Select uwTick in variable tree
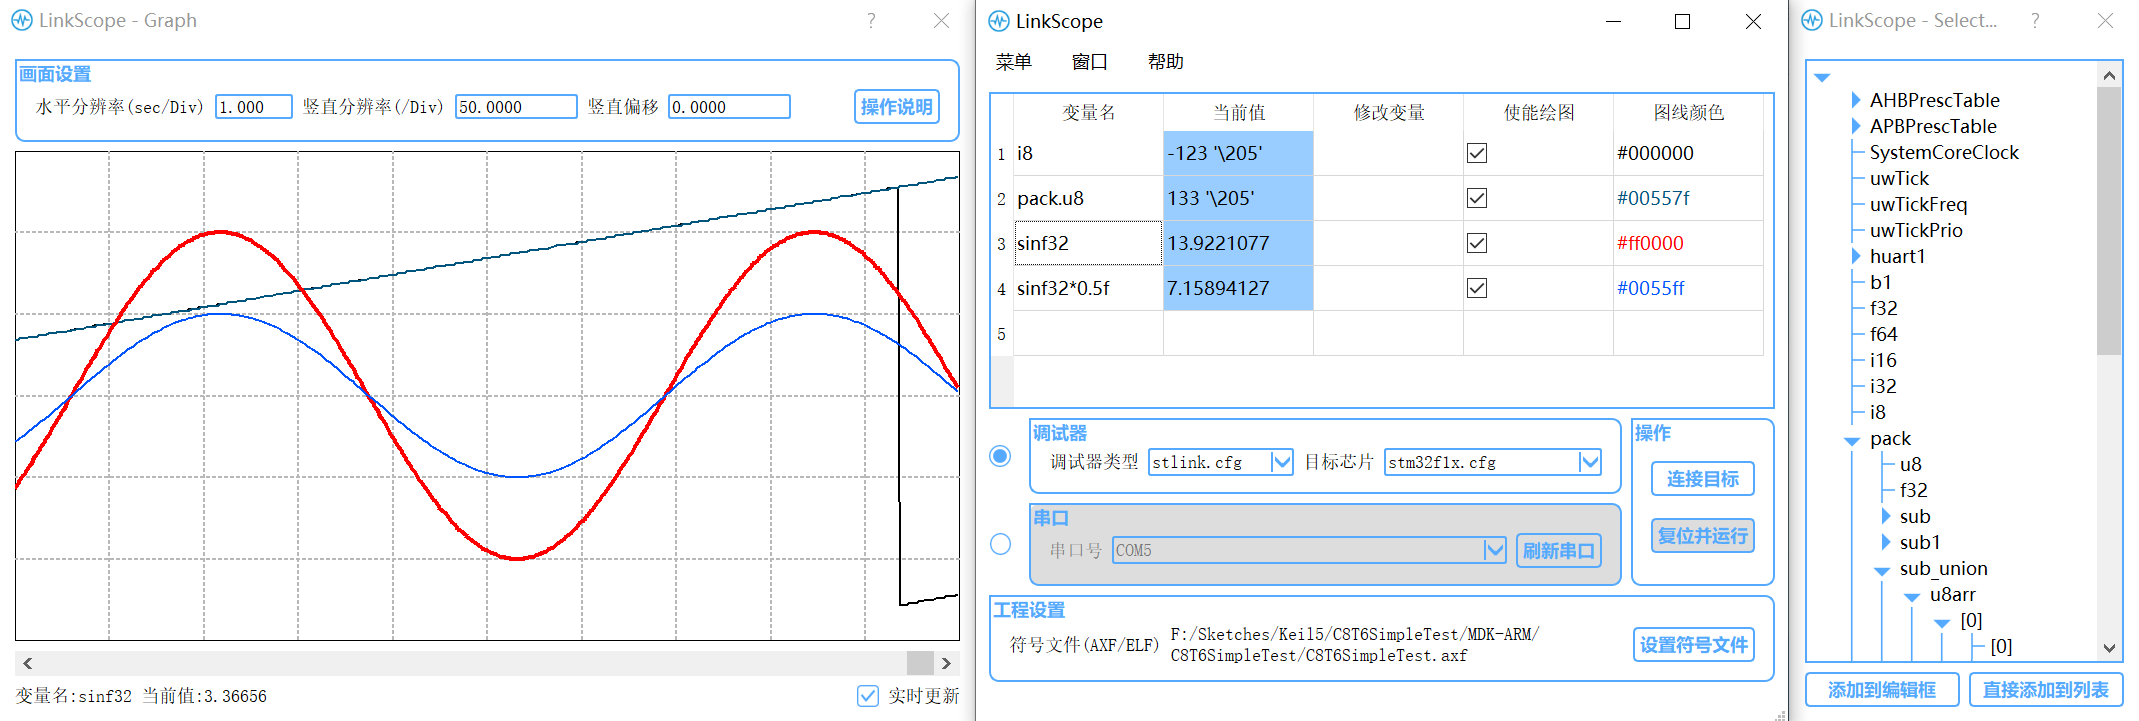This screenshot has height=721, width=2139. (x=1899, y=178)
